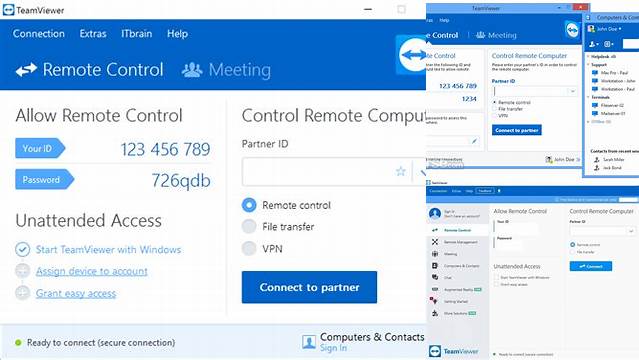The height and width of the screenshot is (360, 639).
Task: Click the John Doe avatar icon at the bottom of the top-right window
Action: pyautogui.click(x=549, y=159)
